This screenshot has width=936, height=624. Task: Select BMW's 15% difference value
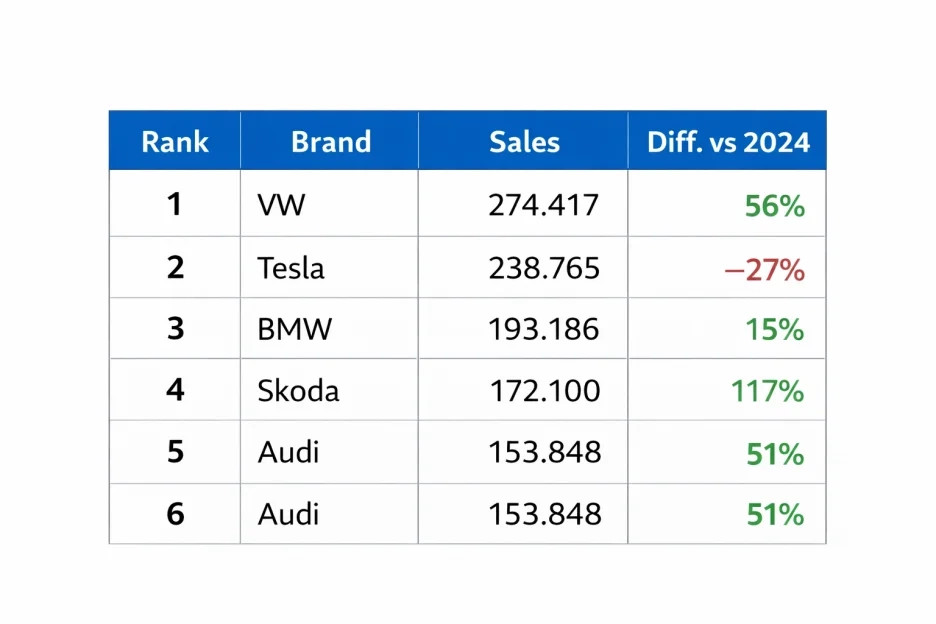(775, 329)
